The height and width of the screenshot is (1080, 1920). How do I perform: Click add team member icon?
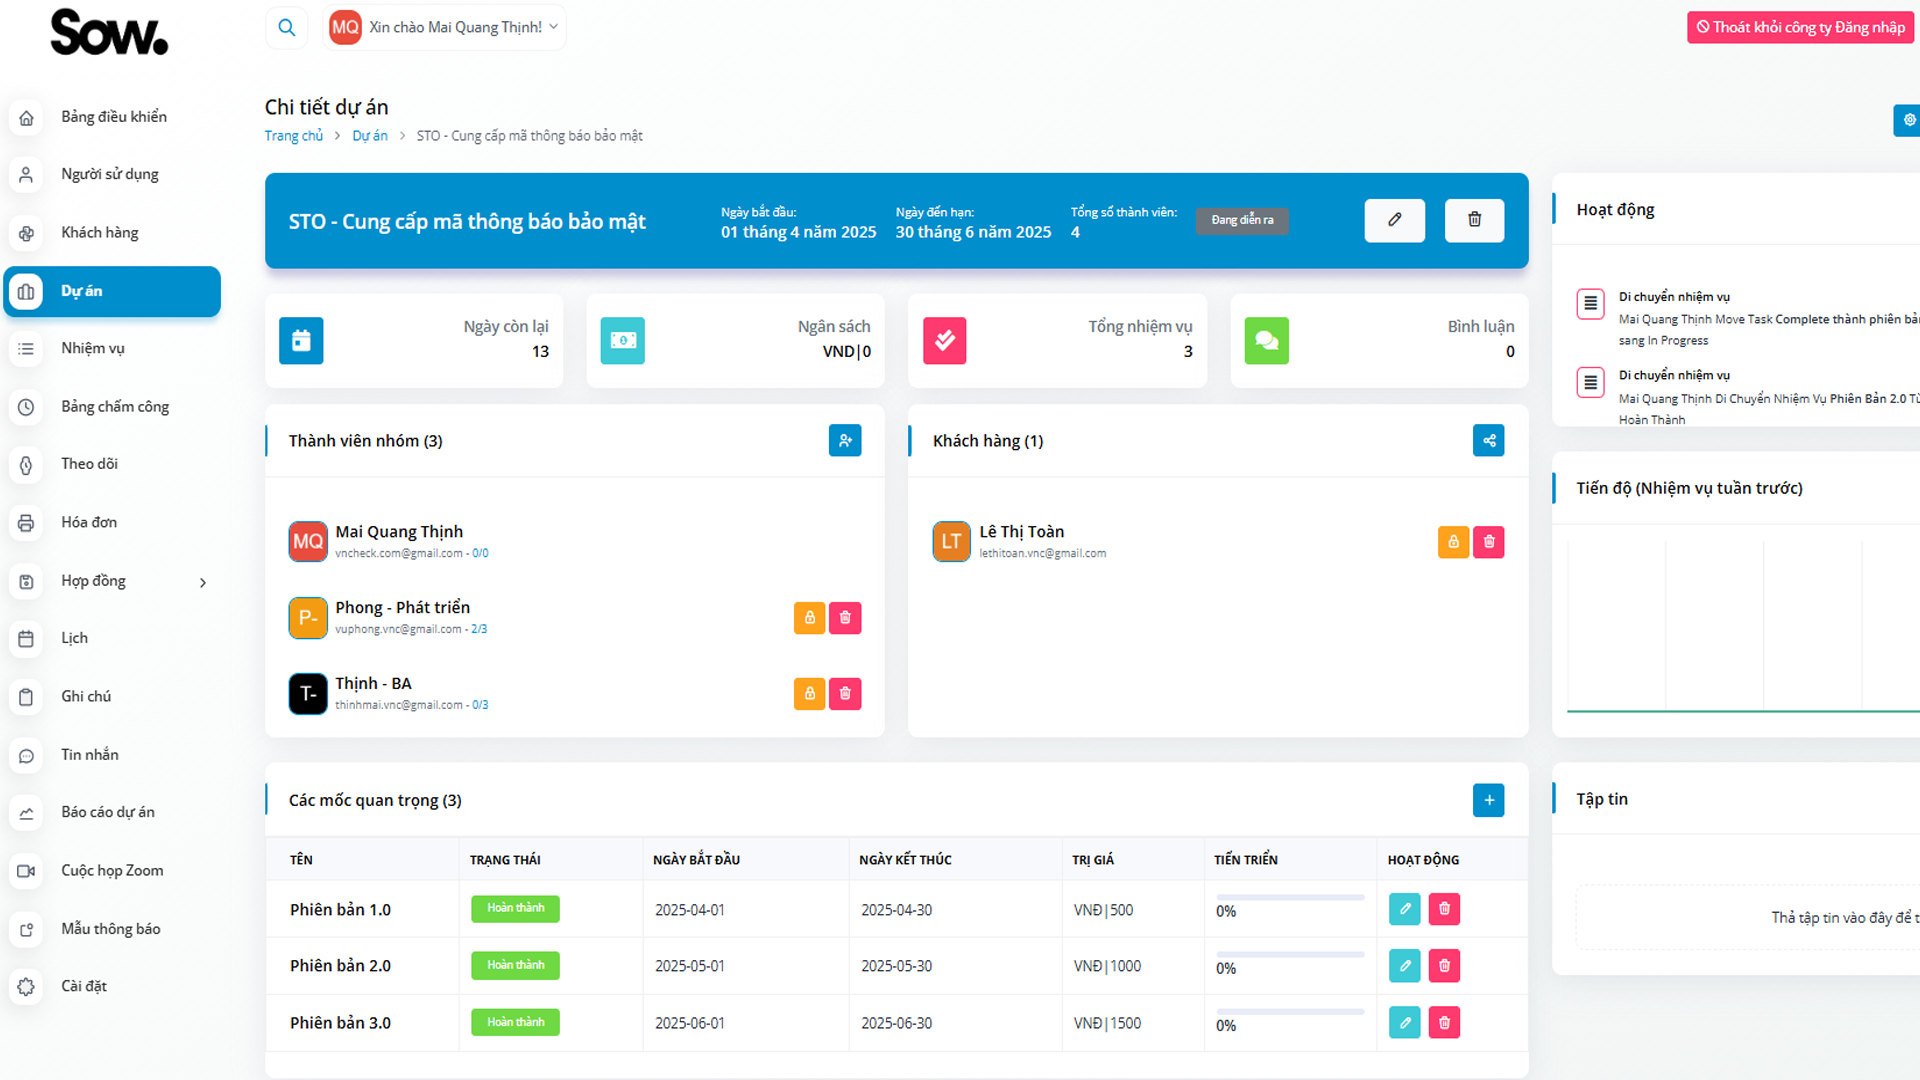(x=845, y=440)
